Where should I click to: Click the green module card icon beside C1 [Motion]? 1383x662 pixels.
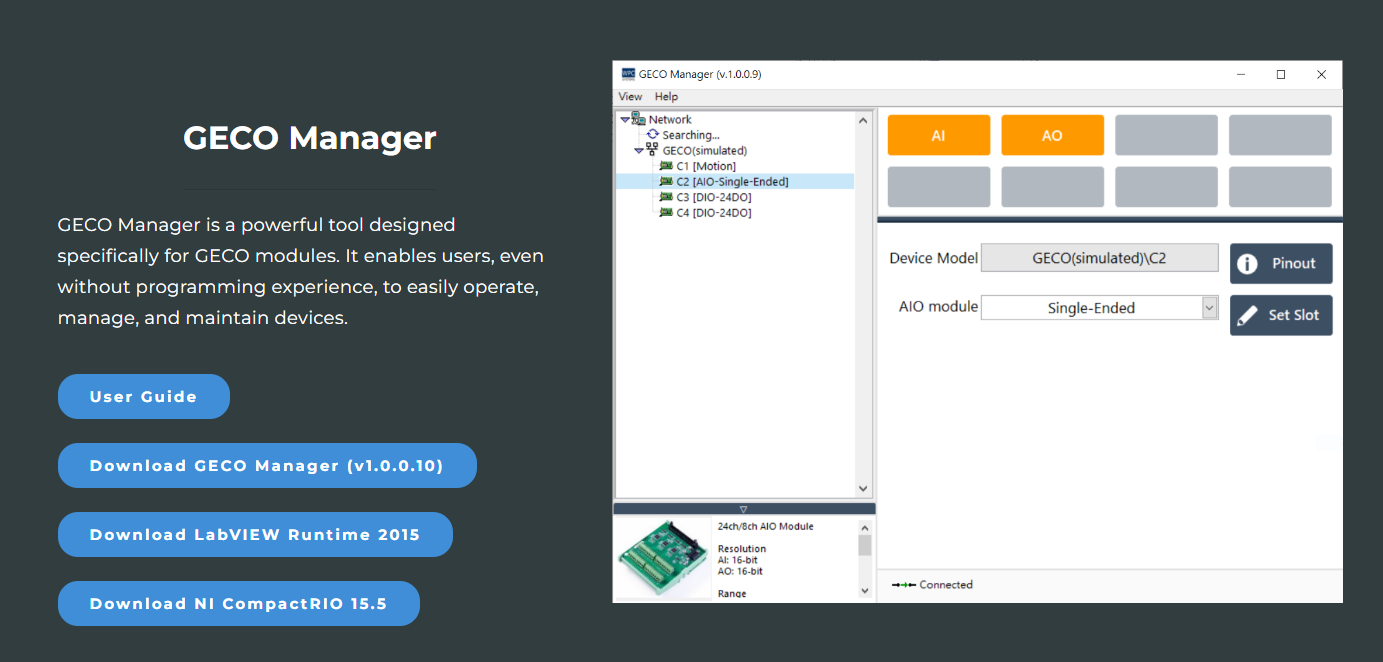click(x=666, y=166)
